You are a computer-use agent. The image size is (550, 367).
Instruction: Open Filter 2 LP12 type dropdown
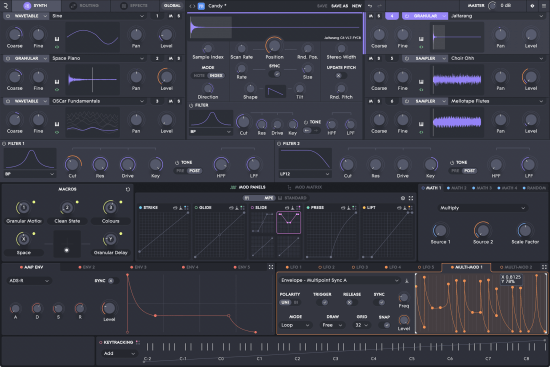pos(305,174)
